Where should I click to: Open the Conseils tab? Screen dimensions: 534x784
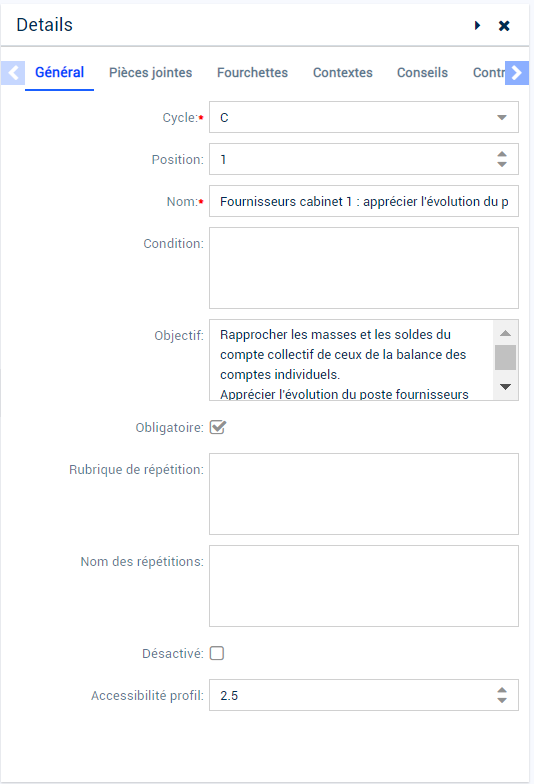(x=422, y=72)
